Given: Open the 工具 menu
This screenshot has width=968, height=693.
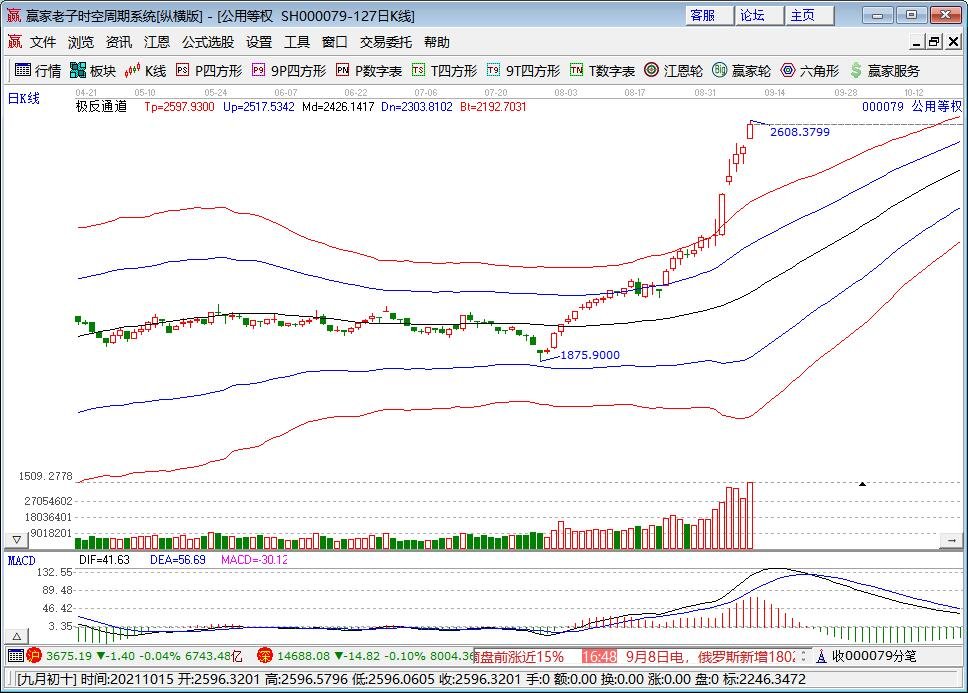Looking at the screenshot, I should point(297,42).
